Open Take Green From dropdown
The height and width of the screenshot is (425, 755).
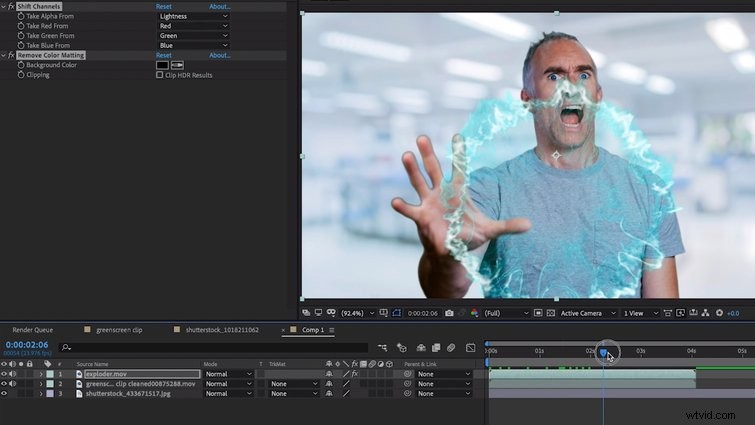194,36
